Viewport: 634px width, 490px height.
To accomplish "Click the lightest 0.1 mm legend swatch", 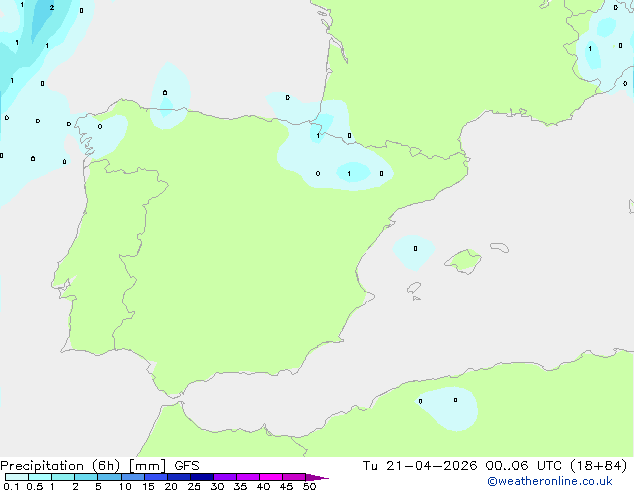I will click(17, 477).
